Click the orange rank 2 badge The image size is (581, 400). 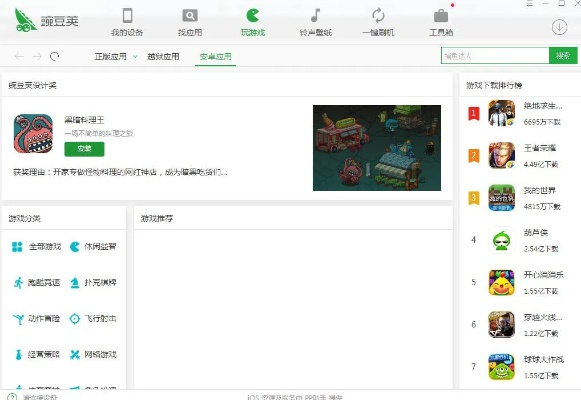(474, 156)
